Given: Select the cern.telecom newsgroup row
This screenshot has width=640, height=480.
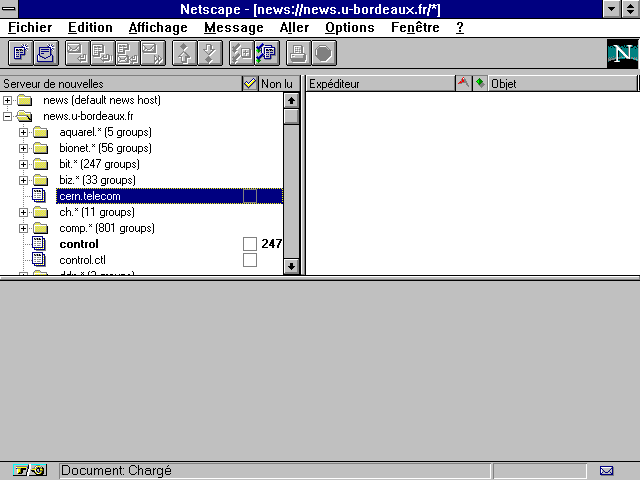Looking at the screenshot, I should [169, 196].
